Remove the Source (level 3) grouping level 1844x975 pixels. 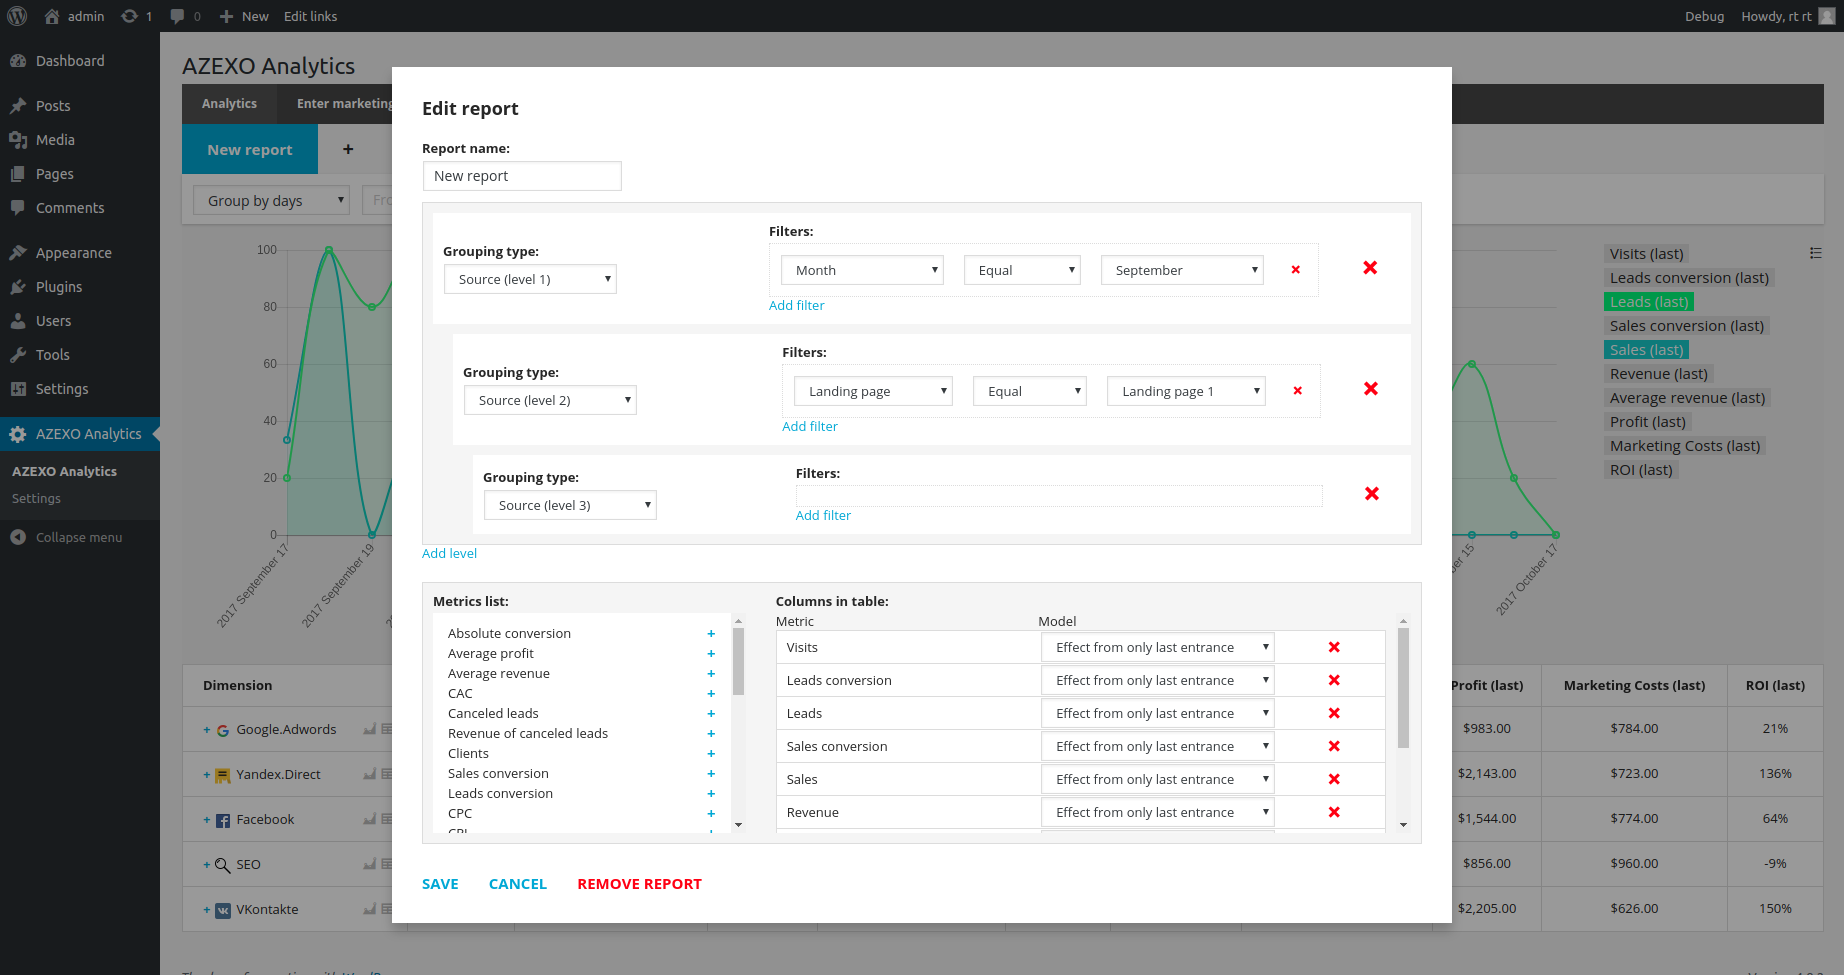[1371, 494]
